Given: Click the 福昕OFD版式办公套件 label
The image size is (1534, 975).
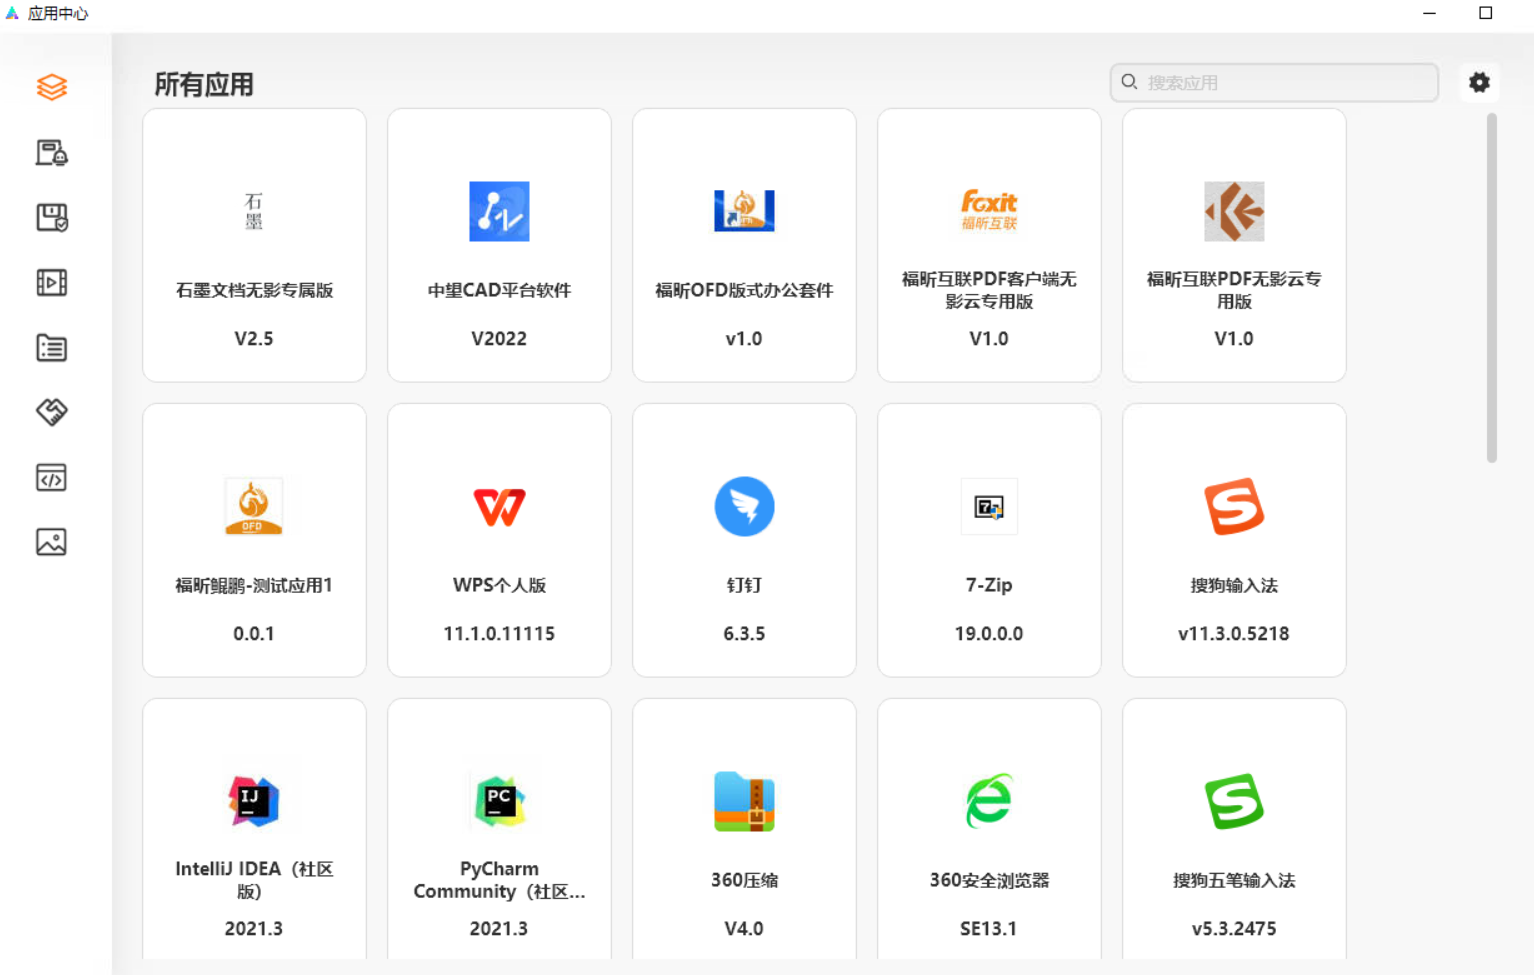Looking at the screenshot, I should (744, 290).
